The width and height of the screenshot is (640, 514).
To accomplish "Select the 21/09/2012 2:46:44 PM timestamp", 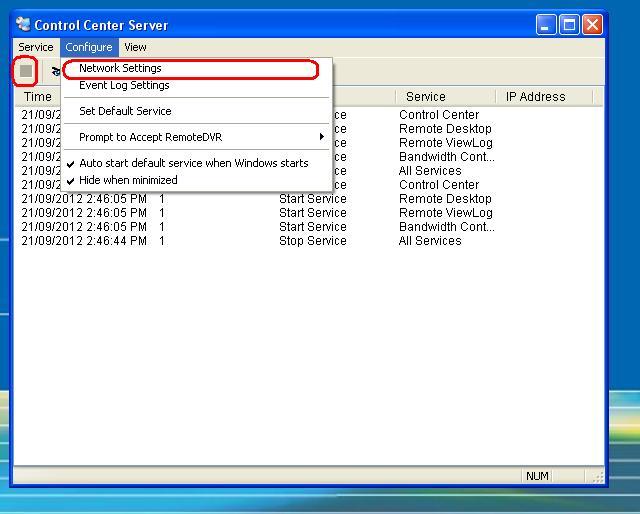I will point(84,241).
